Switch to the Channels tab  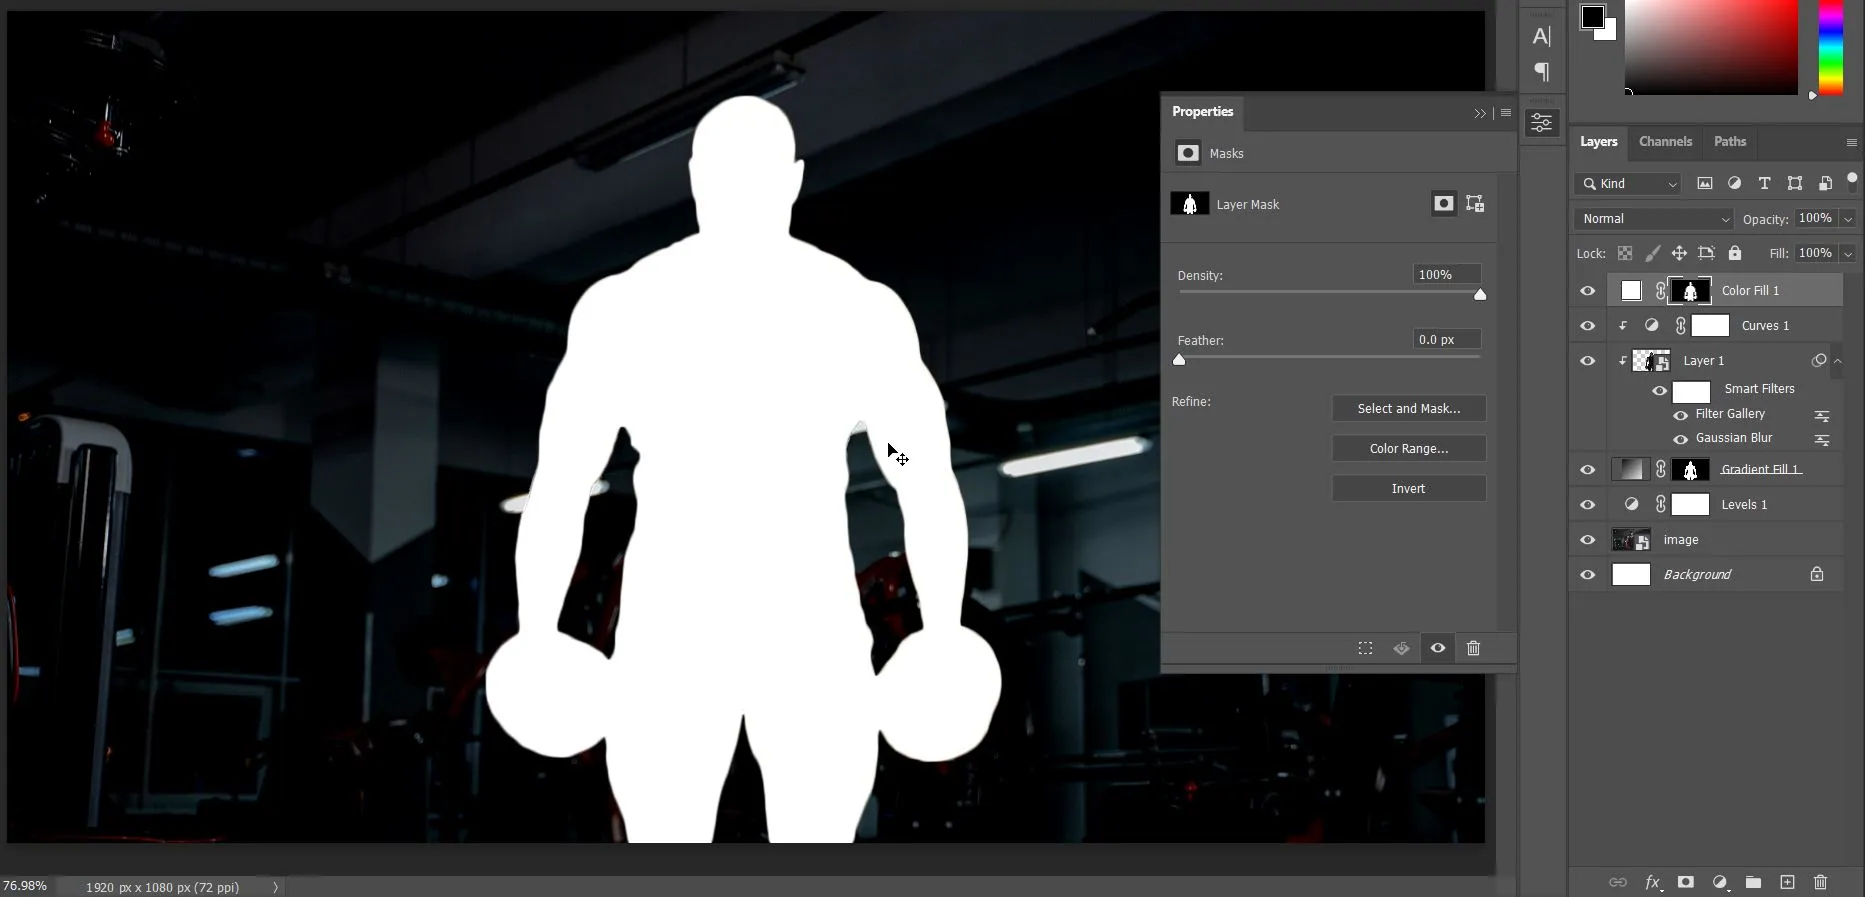pyautogui.click(x=1665, y=142)
